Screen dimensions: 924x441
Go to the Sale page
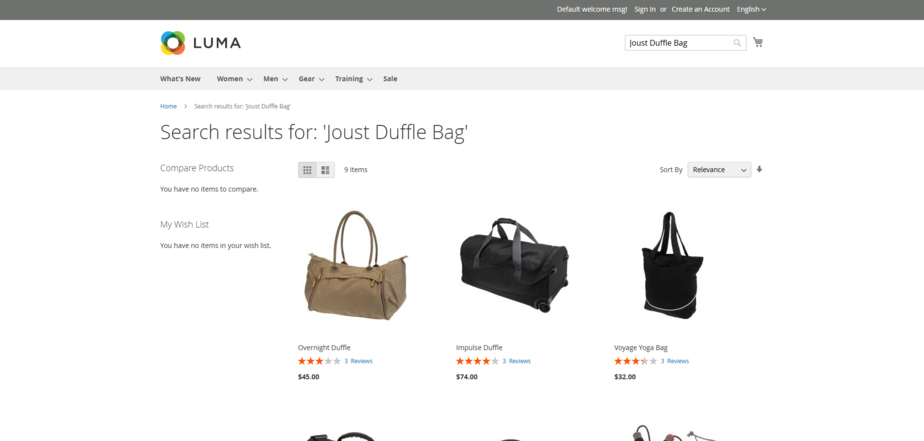390,79
